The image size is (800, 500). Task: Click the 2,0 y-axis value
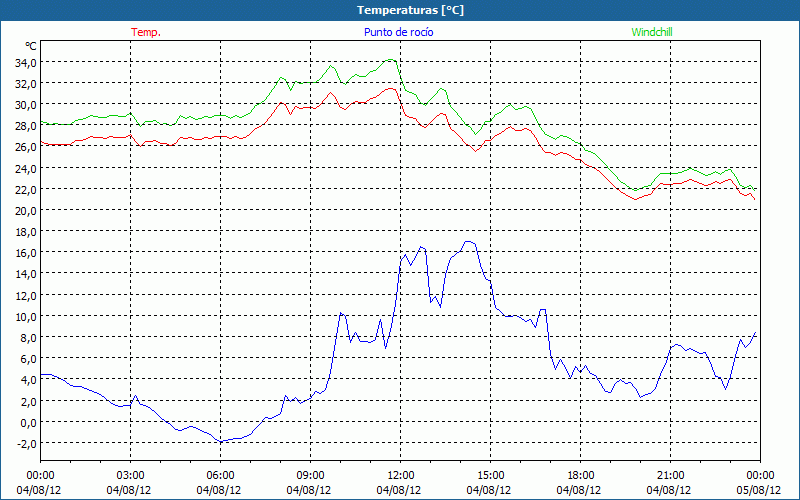tap(29, 401)
